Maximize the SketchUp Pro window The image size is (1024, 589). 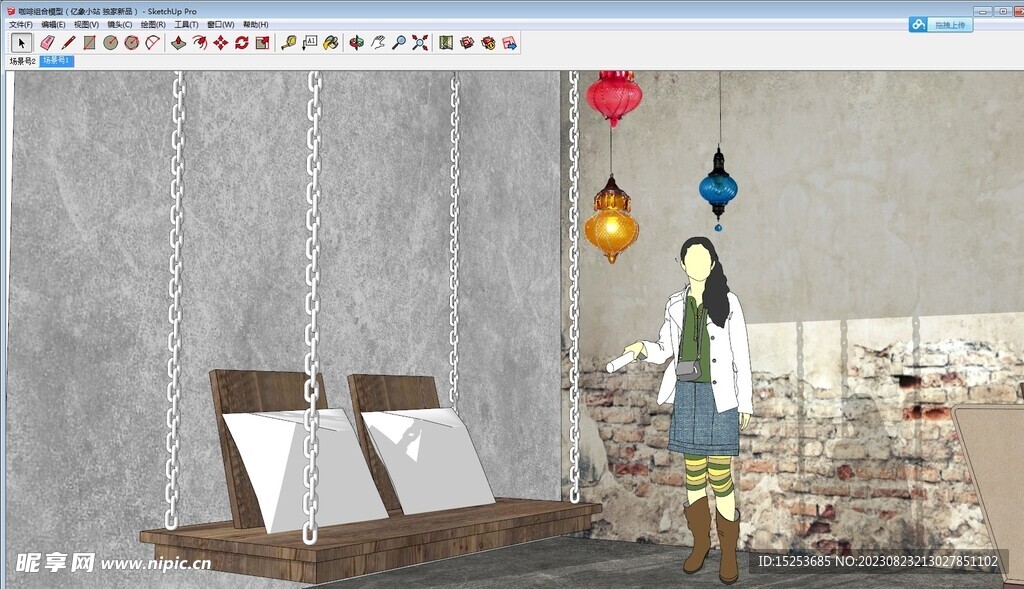click(x=1003, y=11)
